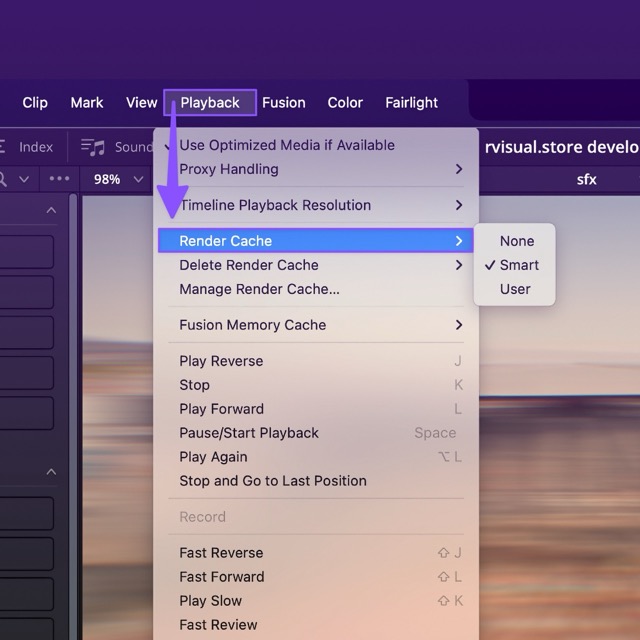Collapse the lower left panel section chevron
This screenshot has height=640, width=640.
(x=51, y=472)
